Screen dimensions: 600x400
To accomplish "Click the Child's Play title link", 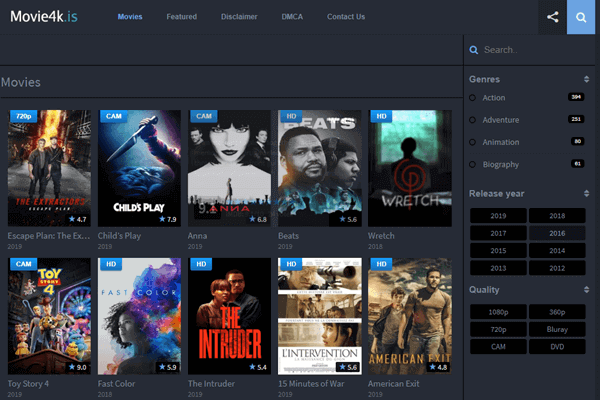I will pos(119,236).
